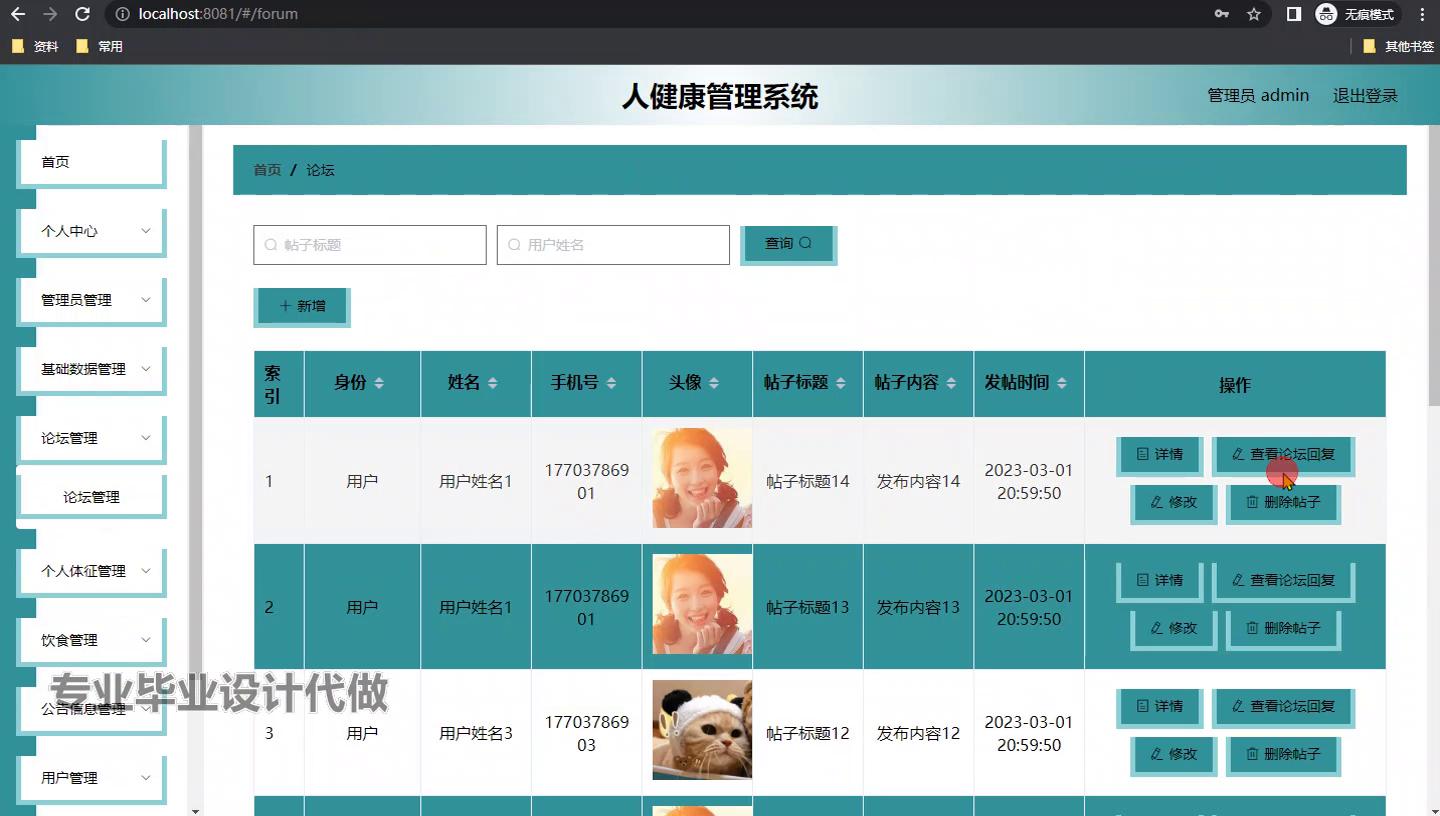
Task: Click 退出登录 to log out
Action: (1365, 96)
